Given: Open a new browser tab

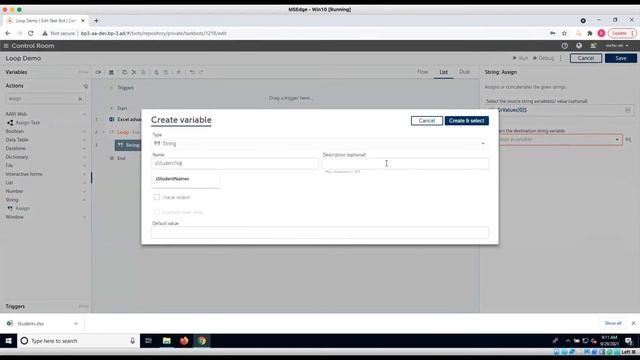Looking at the screenshot, I should (x=96, y=20).
